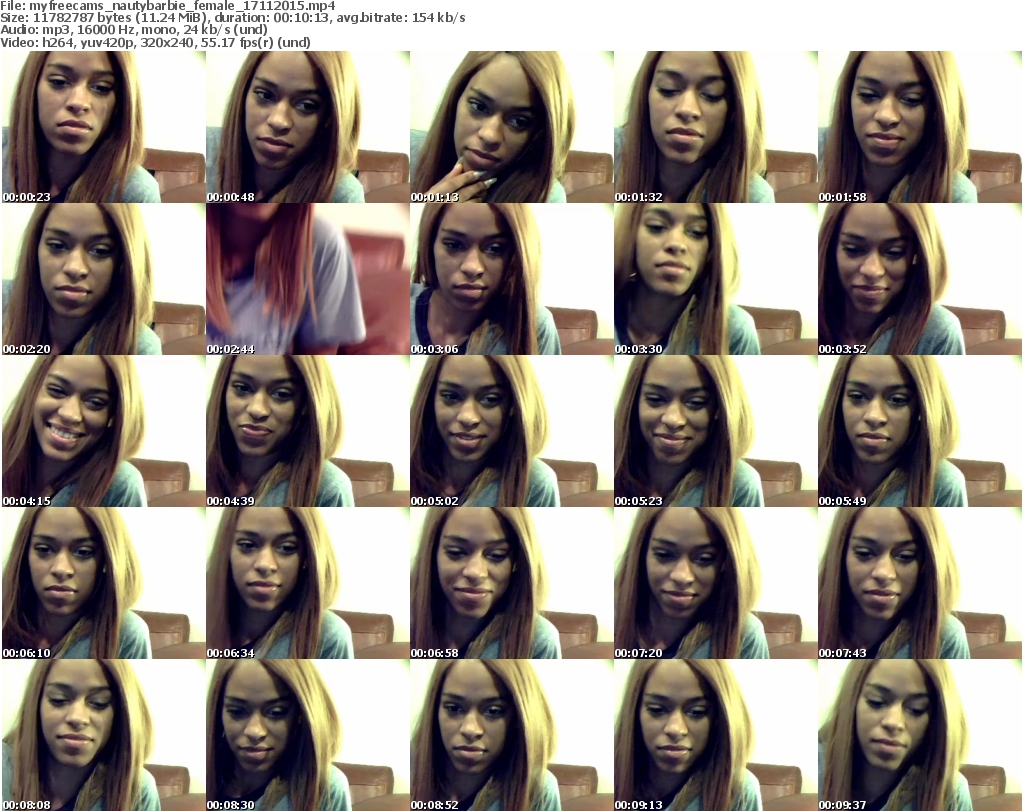
Task: Open the frame timestamped 00:01:32
Action: pyautogui.click(x=715, y=127)
